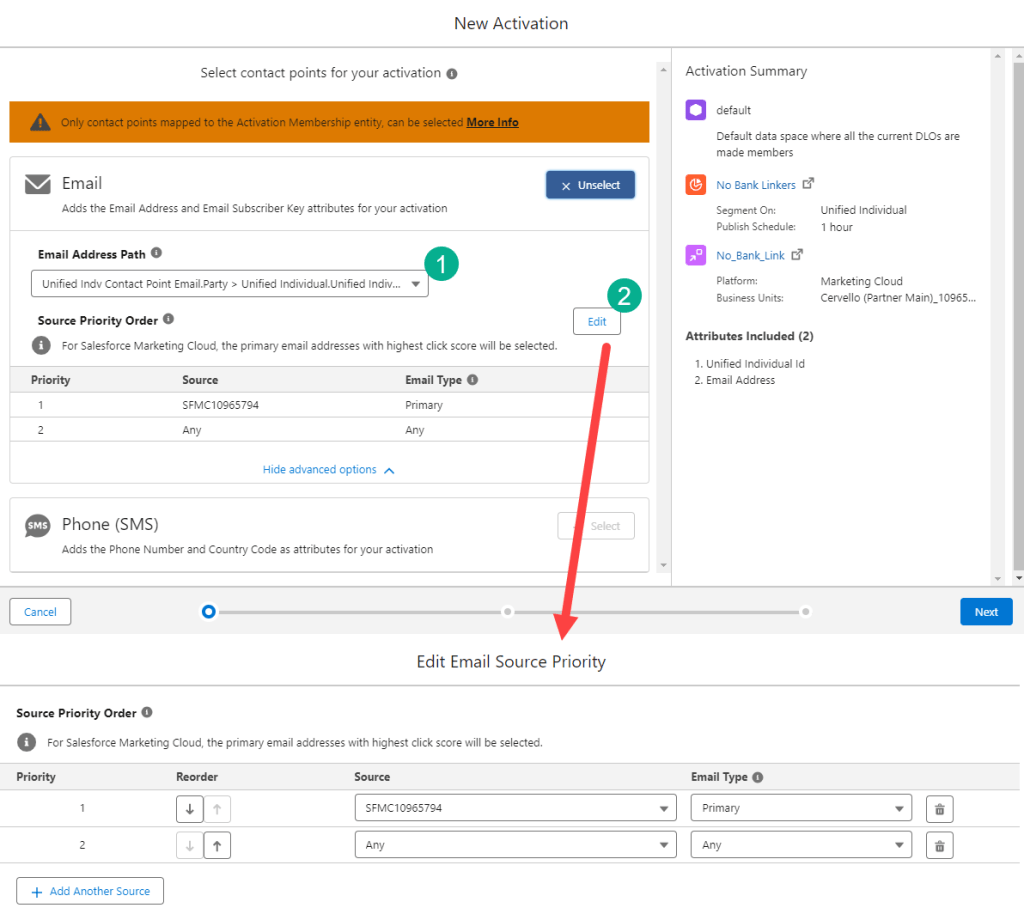Delete the SFMC10965794 priority row
This screenshot has width=1024, height=914.
[939, 809]
